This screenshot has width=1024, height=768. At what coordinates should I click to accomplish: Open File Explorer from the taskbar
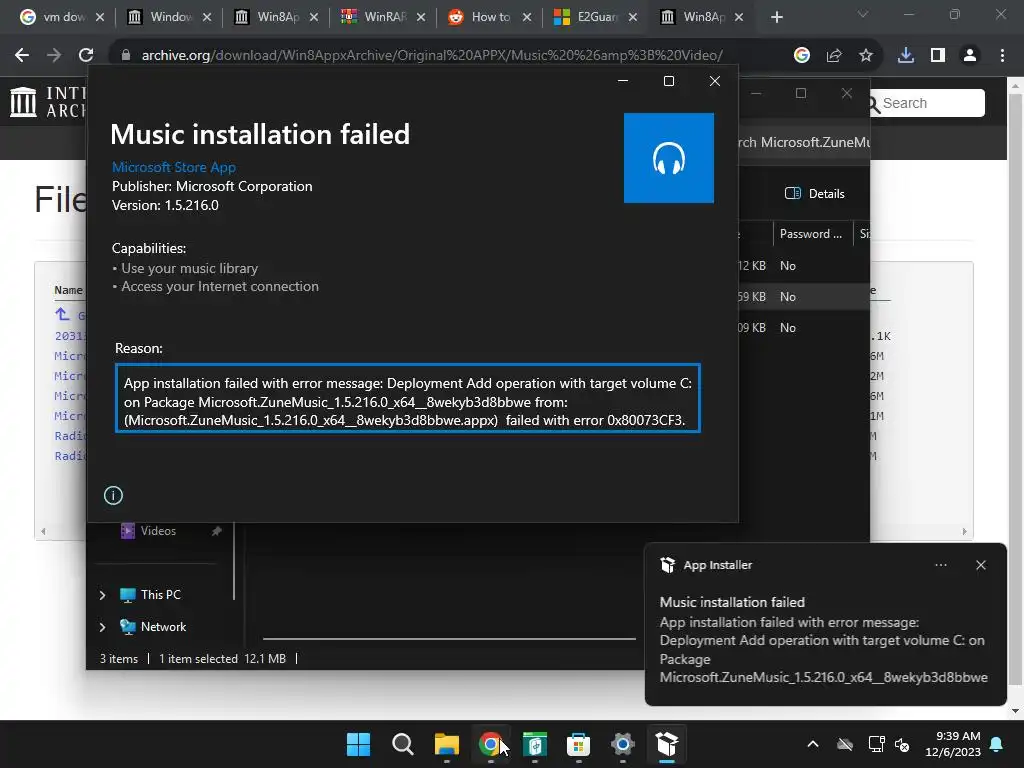(447, 744)
